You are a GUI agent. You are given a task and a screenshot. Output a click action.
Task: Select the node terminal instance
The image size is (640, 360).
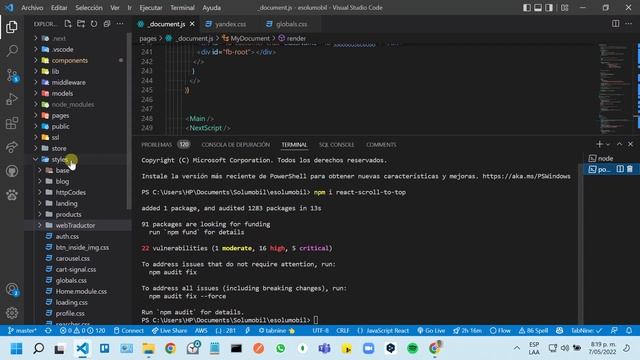[x=605, y=158]
